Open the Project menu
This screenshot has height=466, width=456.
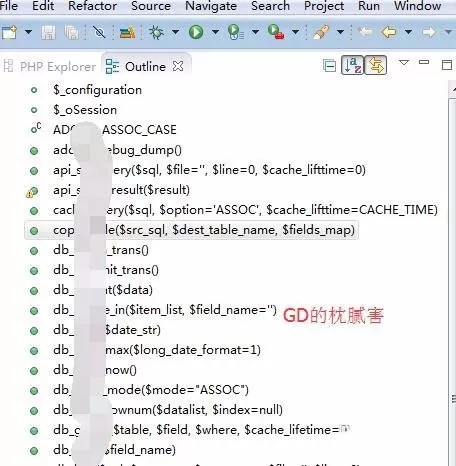point(324,6)
